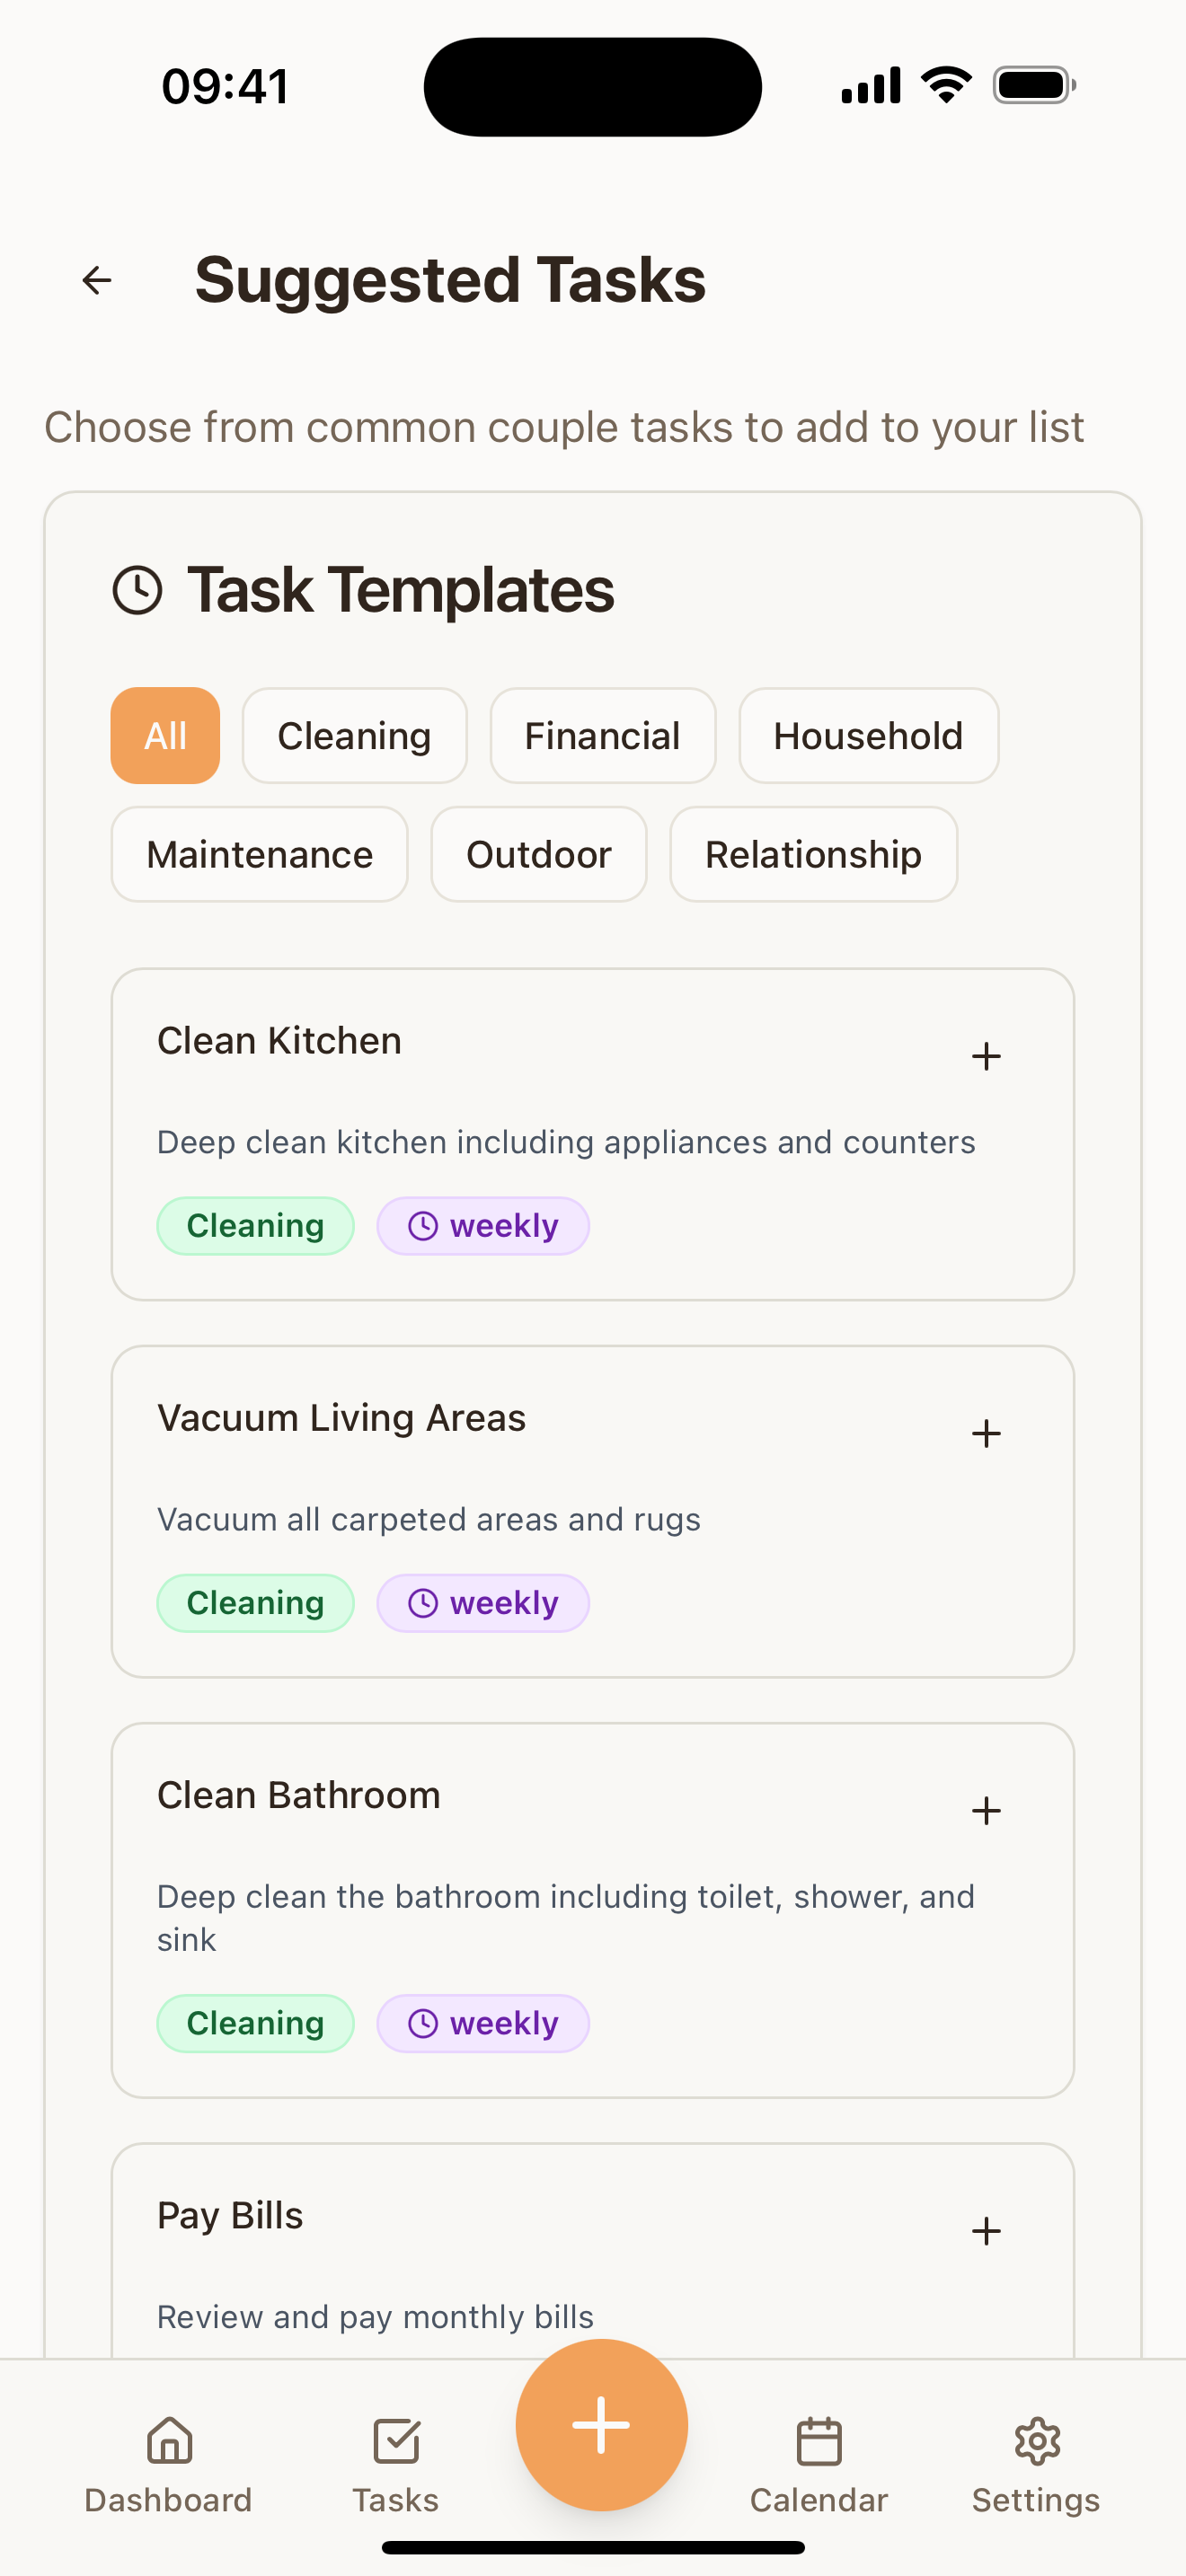Tap the Cleaning tag on Vacuum Living Areas
1186x2576 pixels.
point(255,1602)
